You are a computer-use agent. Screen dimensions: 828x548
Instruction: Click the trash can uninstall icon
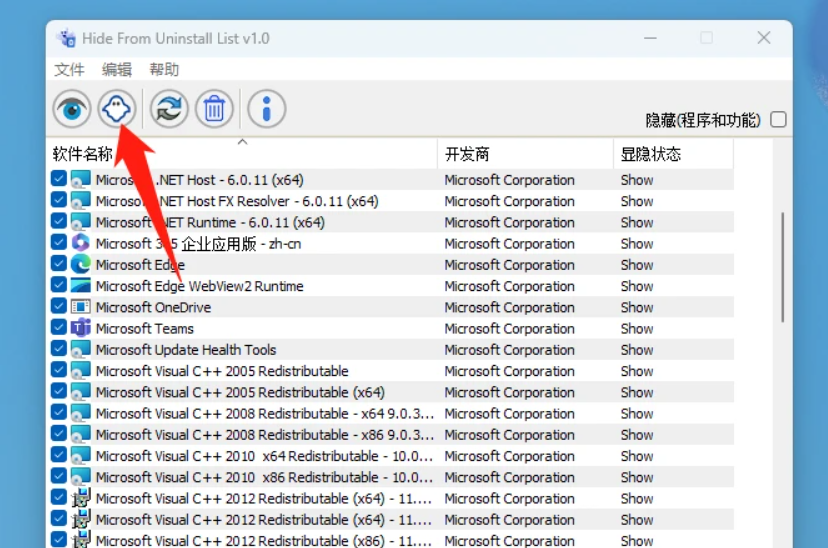[x=214, y=109]
